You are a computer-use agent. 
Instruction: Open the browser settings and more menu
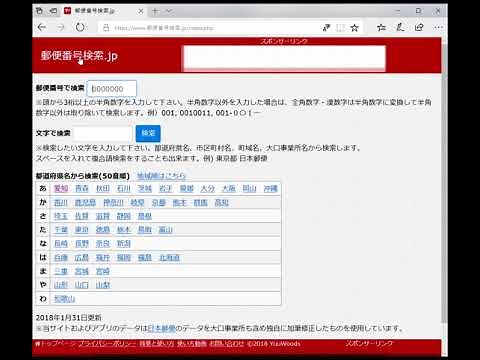click(x=438, y=28)
